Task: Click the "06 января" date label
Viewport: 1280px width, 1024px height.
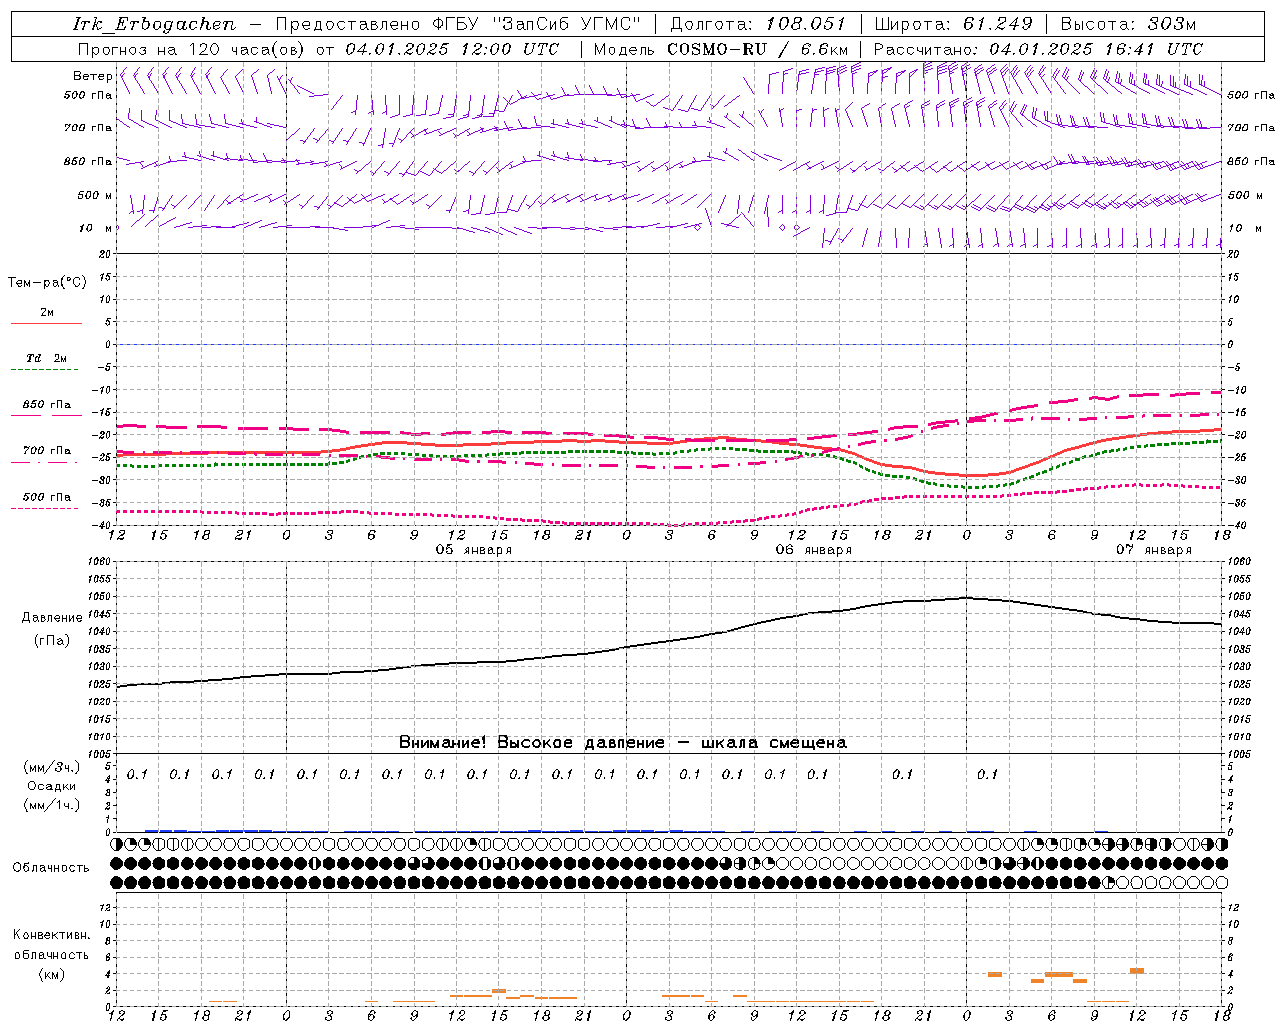Action: click(x=813, y=550)
